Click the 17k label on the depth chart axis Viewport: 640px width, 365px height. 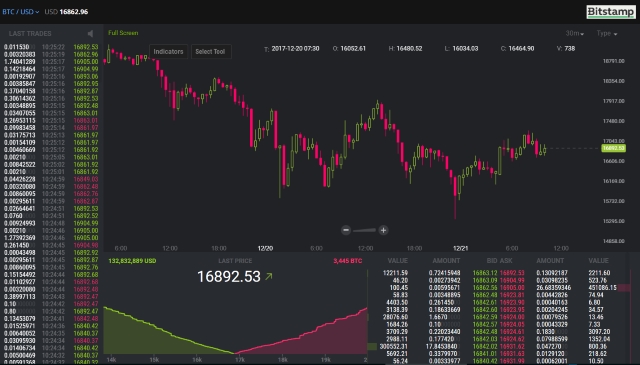click(x=240, y=360)
